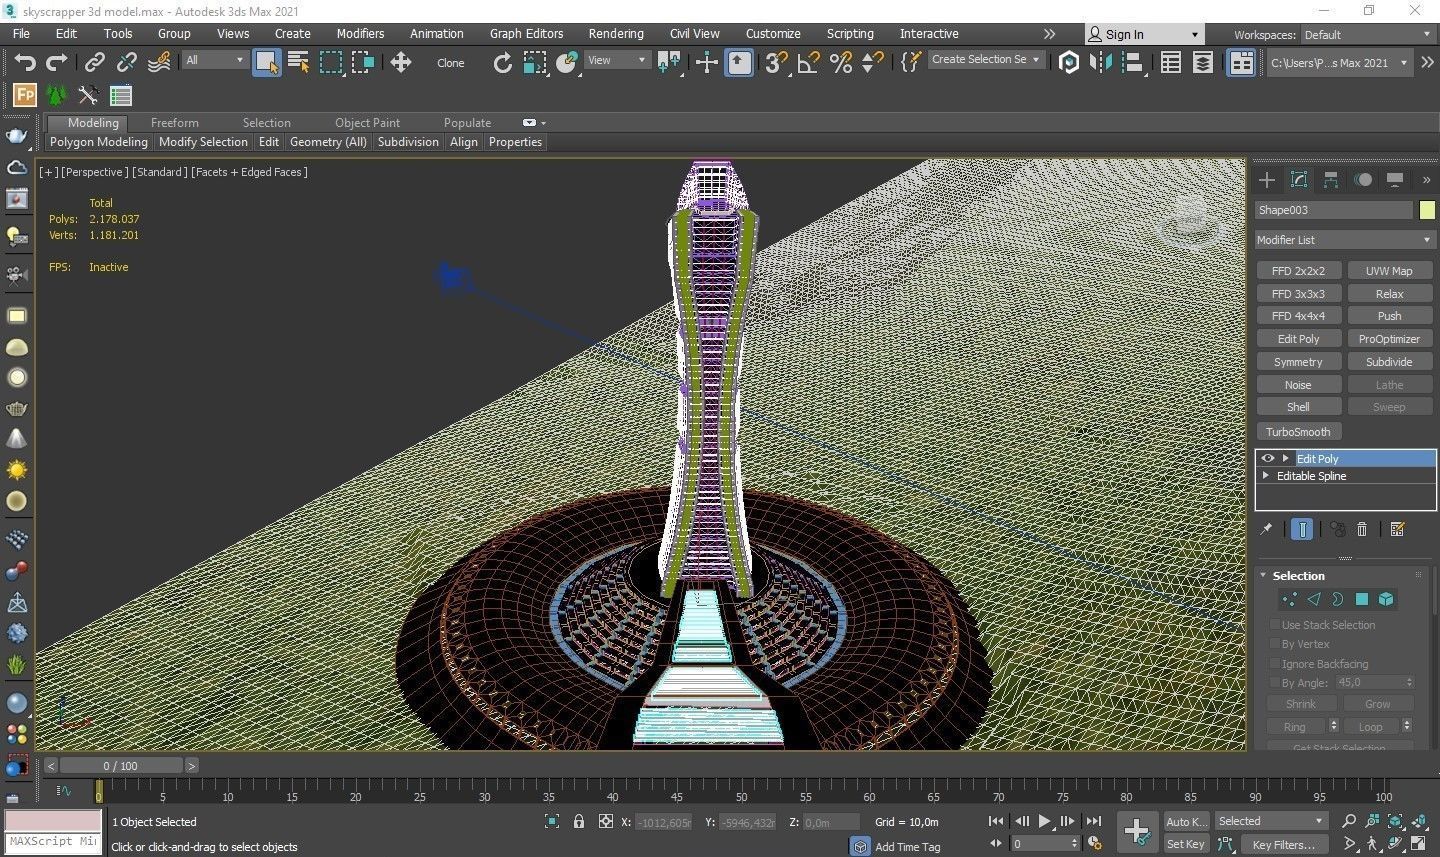Open the Sign In dropdown
This screenshot has height=857, width=1440.
coord(1143,34)
